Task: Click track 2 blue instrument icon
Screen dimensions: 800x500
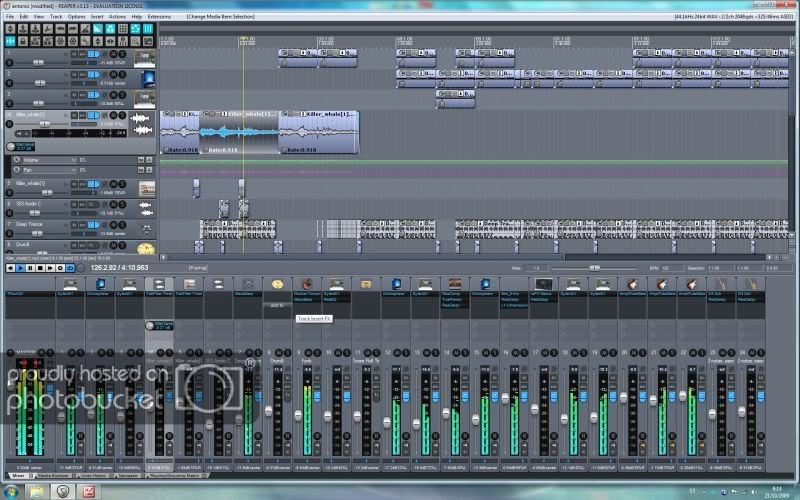Action: tap(147, 79)
